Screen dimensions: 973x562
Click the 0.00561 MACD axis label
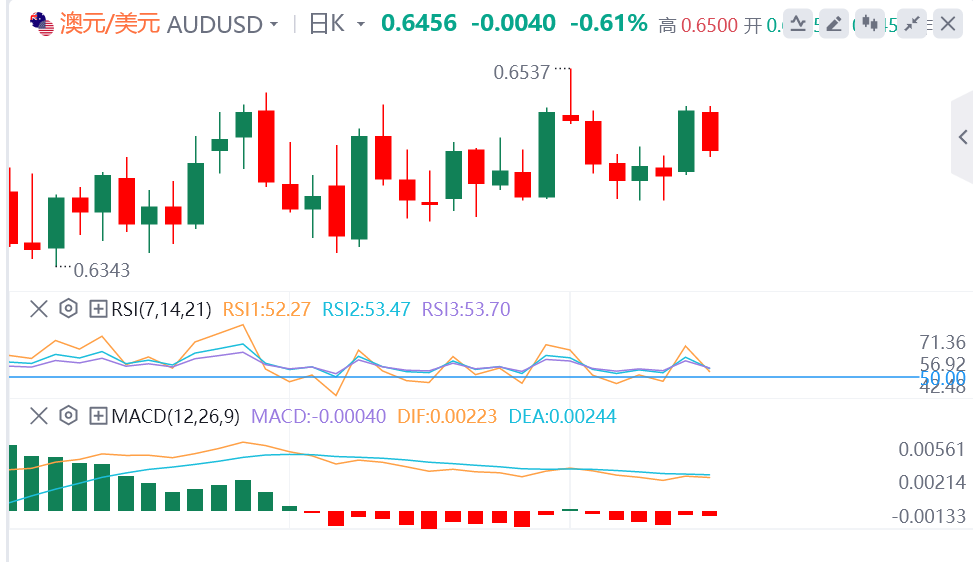pos(931,449)
